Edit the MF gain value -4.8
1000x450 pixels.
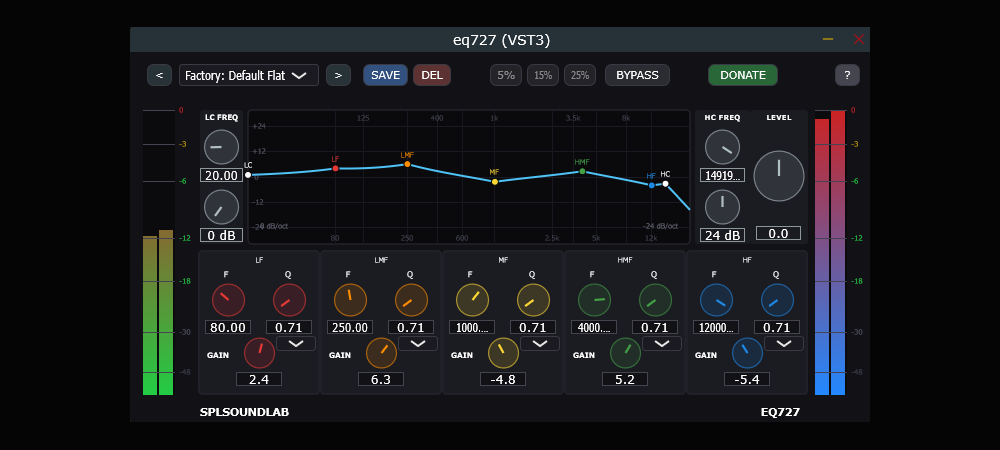pyautogui.click(x=503, y=379)
